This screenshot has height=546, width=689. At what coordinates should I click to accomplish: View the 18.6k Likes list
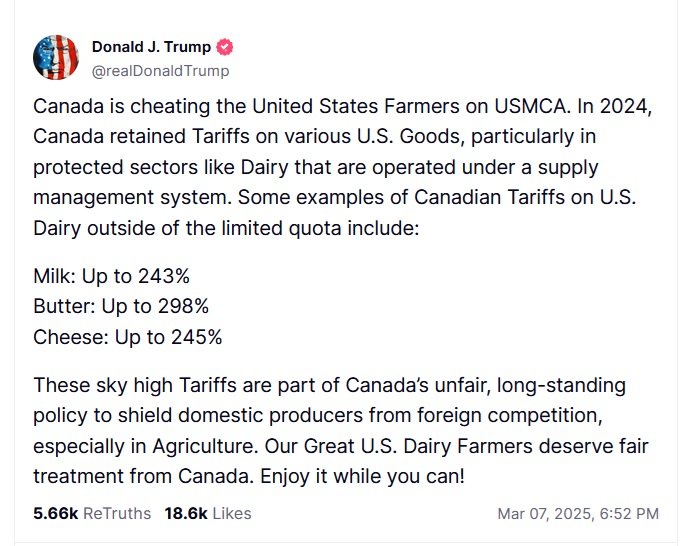[x=209, y=513]
